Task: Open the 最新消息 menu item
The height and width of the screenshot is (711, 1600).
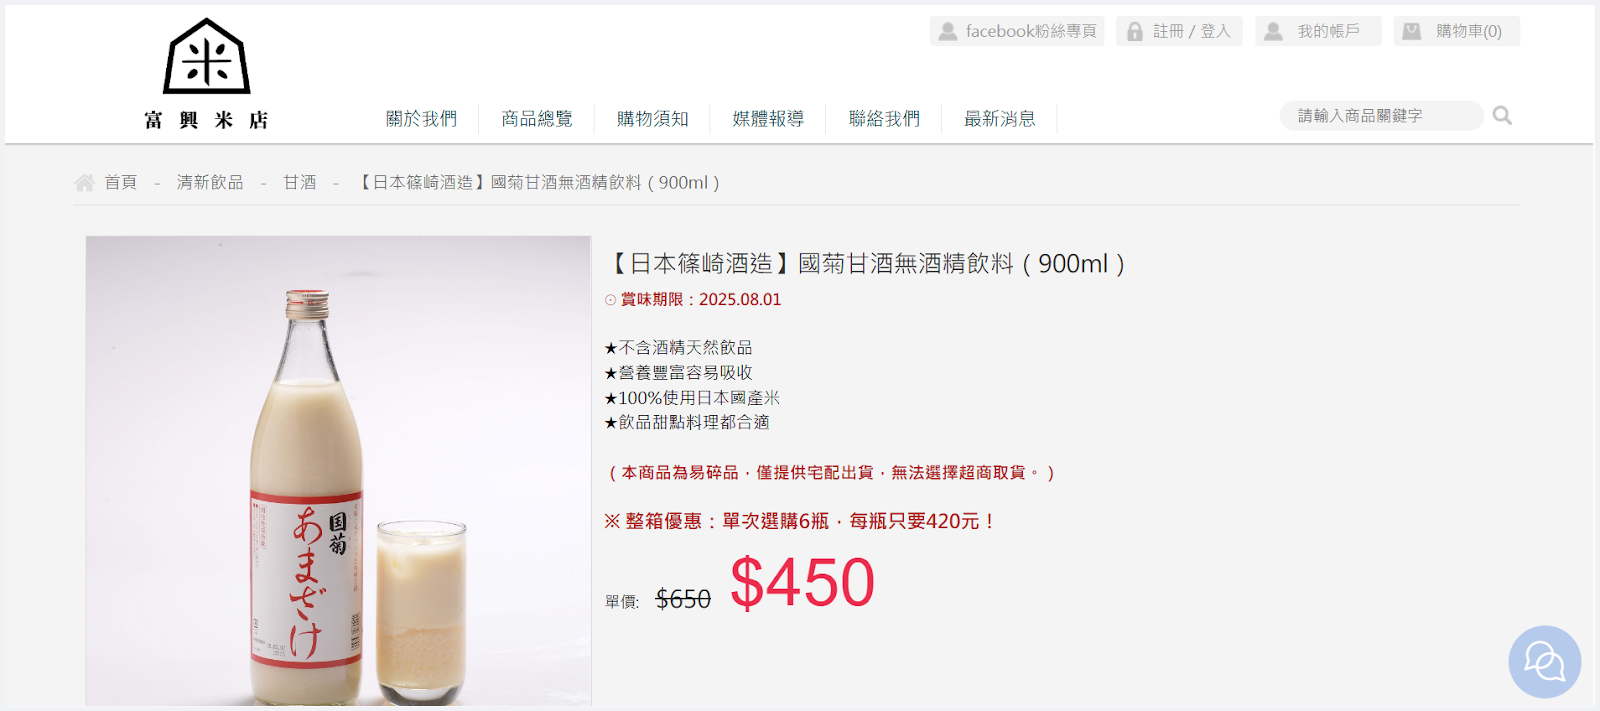Action: (999, 119)
